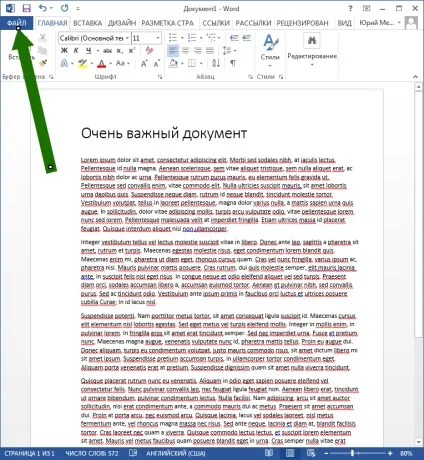424x460 pixels.
Task: Expand Шрифт group dialog launcher
Action: (x=160, y=77)
